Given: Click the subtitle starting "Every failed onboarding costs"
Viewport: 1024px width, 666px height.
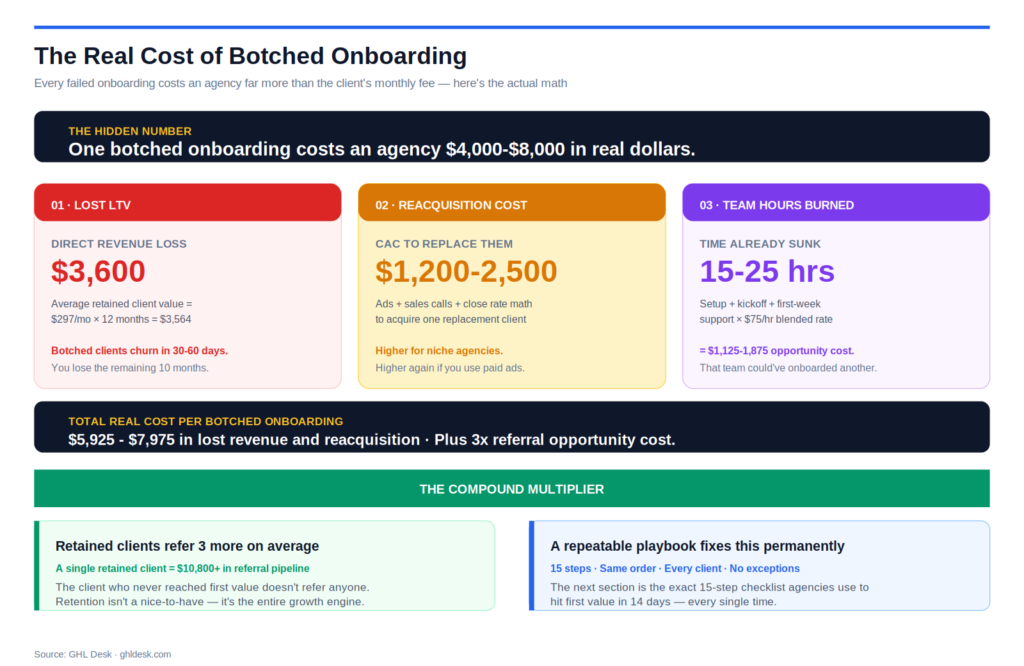Looking at the screenshot, I should tap(300, 83).
